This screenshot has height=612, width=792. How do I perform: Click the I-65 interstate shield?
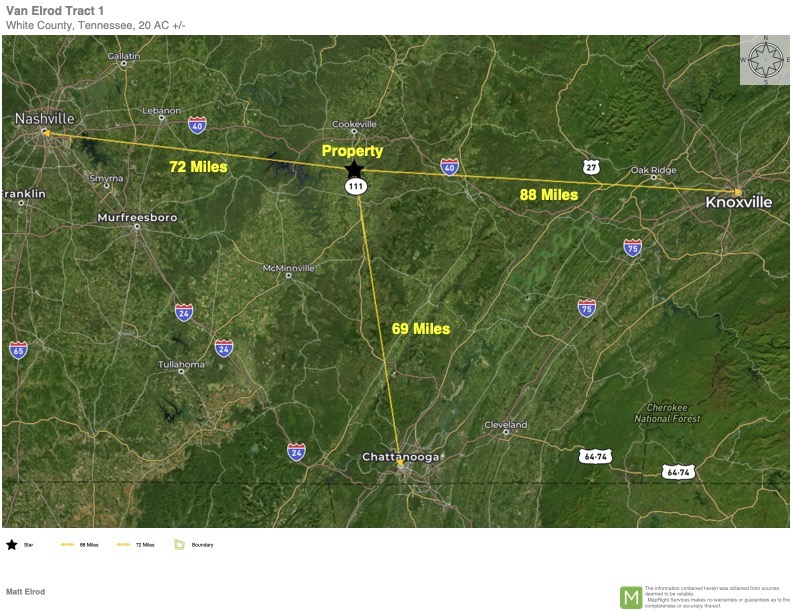[18, 350]
